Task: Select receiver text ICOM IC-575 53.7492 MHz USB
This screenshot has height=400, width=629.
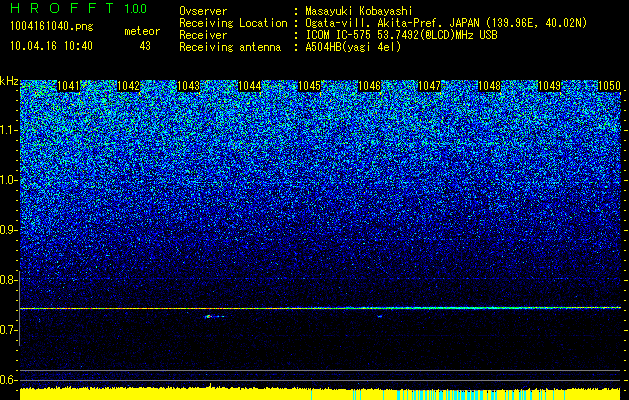Action: click(401, 35)
